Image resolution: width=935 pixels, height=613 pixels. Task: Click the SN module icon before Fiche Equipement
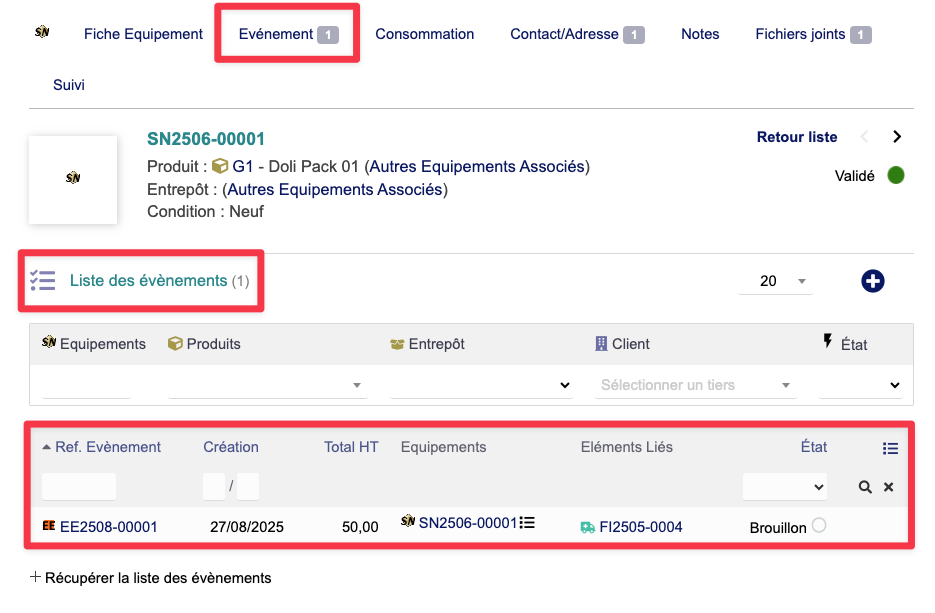pyautogui.click(x=42, y=32)
